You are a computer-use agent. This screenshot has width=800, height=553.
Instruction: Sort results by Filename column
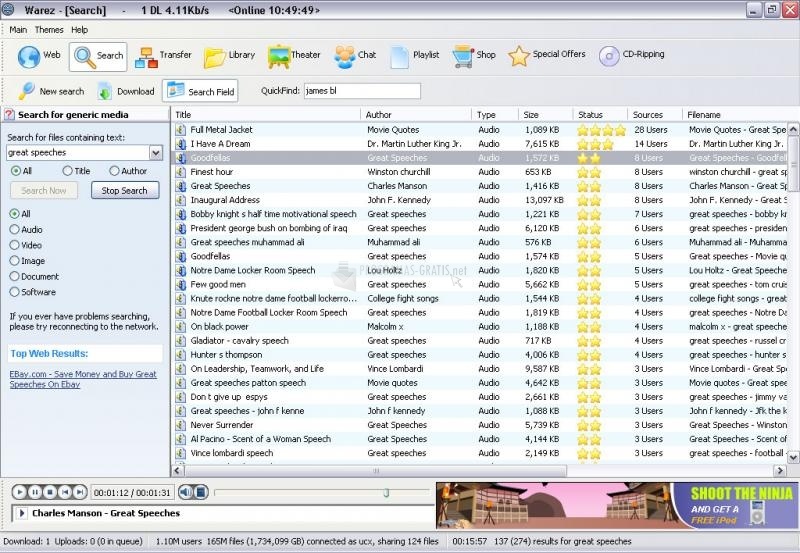[741, 115]
